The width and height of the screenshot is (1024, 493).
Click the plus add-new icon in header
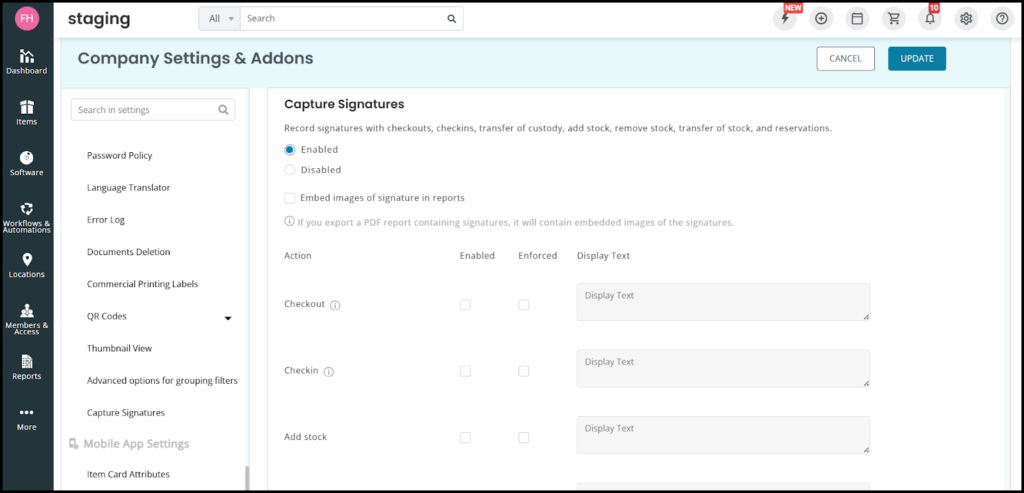click(x=821, y=18)
